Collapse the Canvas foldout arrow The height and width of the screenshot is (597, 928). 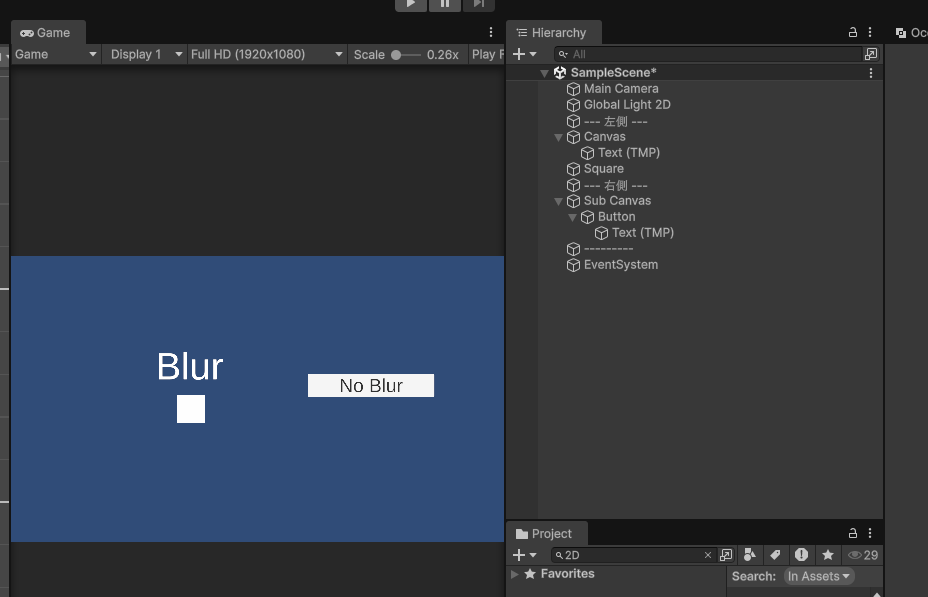558,137
